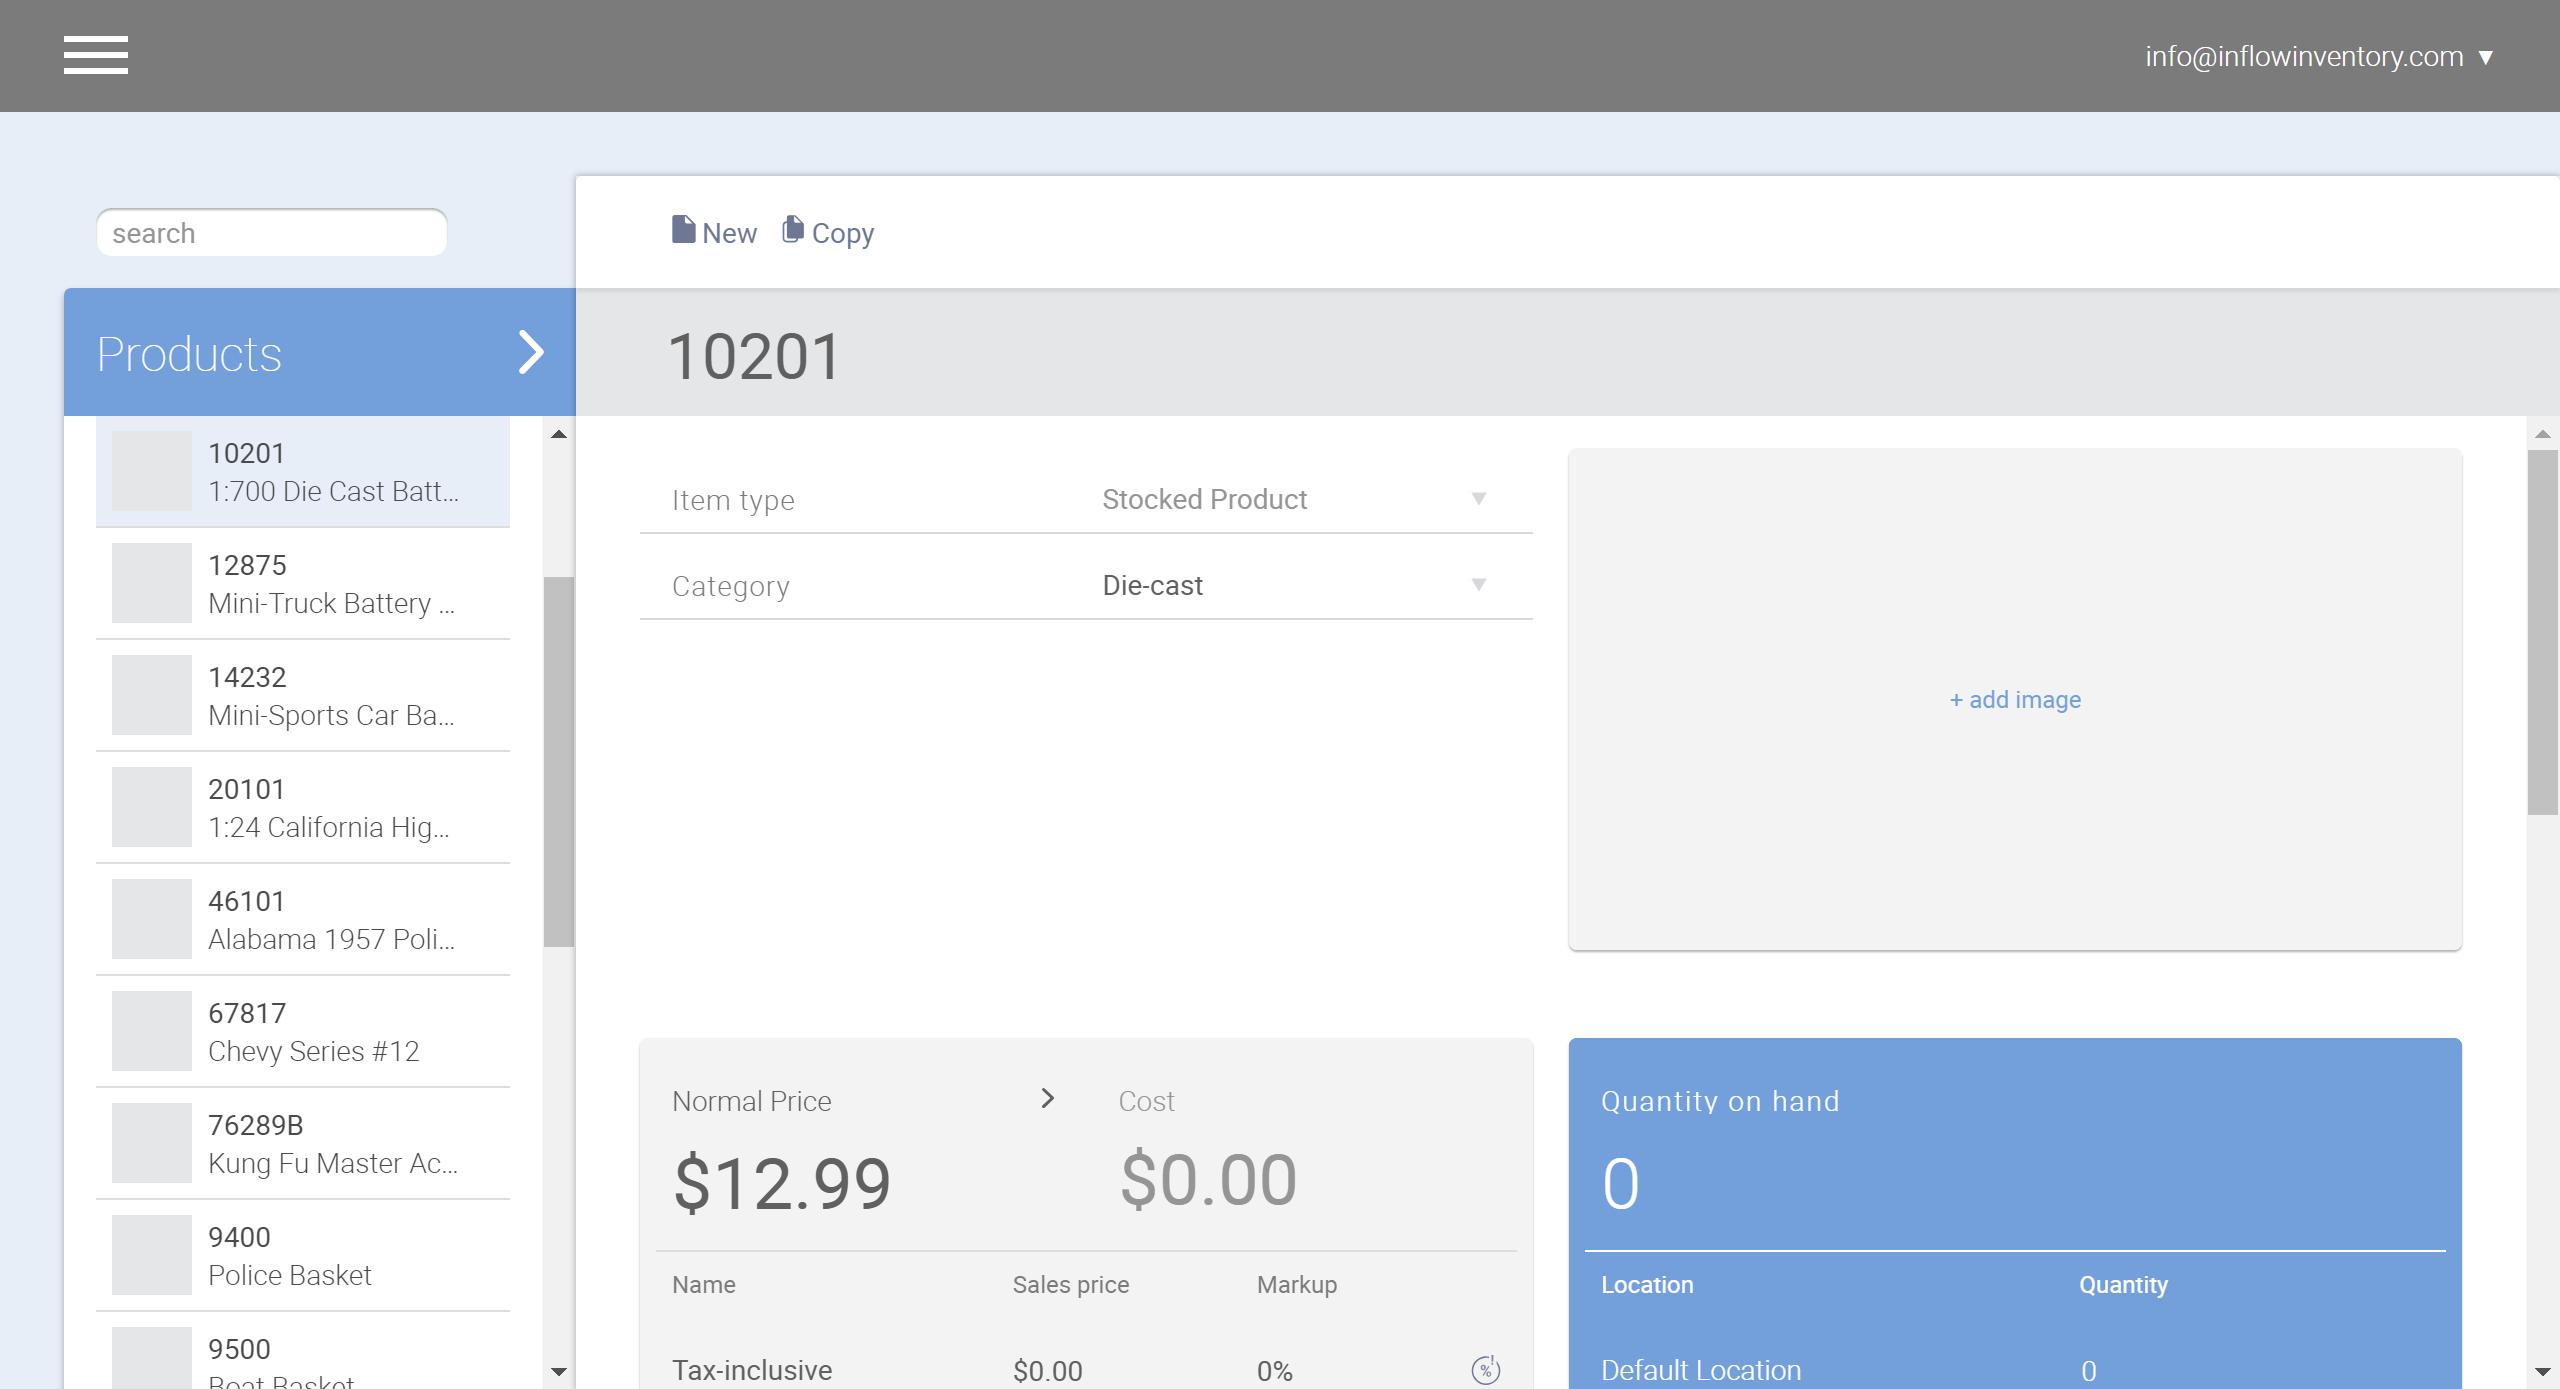This screenshot has height=1389, width=2560.
Task: Click inside the search field
Action: tap(271, 232)
